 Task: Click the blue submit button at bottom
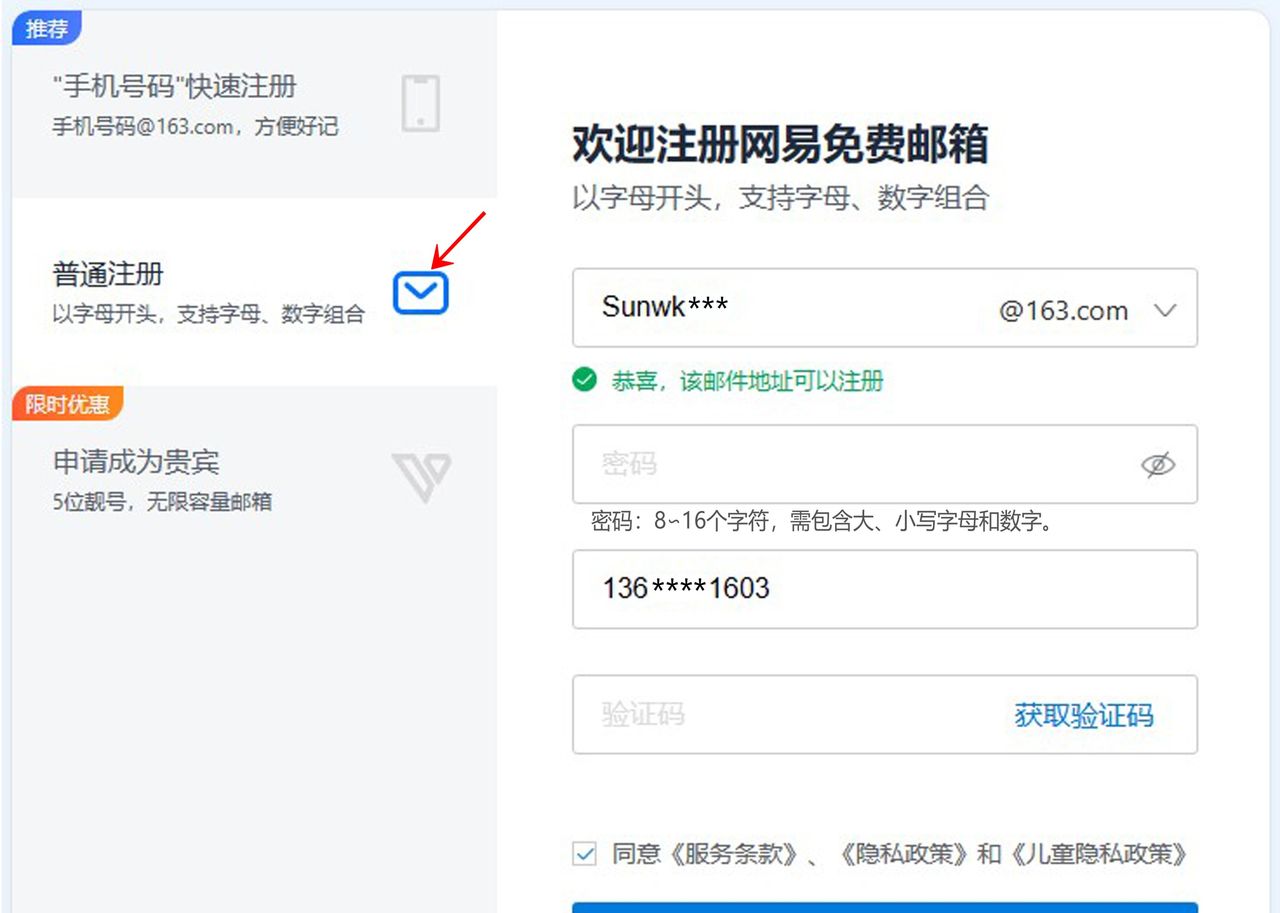point(885,908)
